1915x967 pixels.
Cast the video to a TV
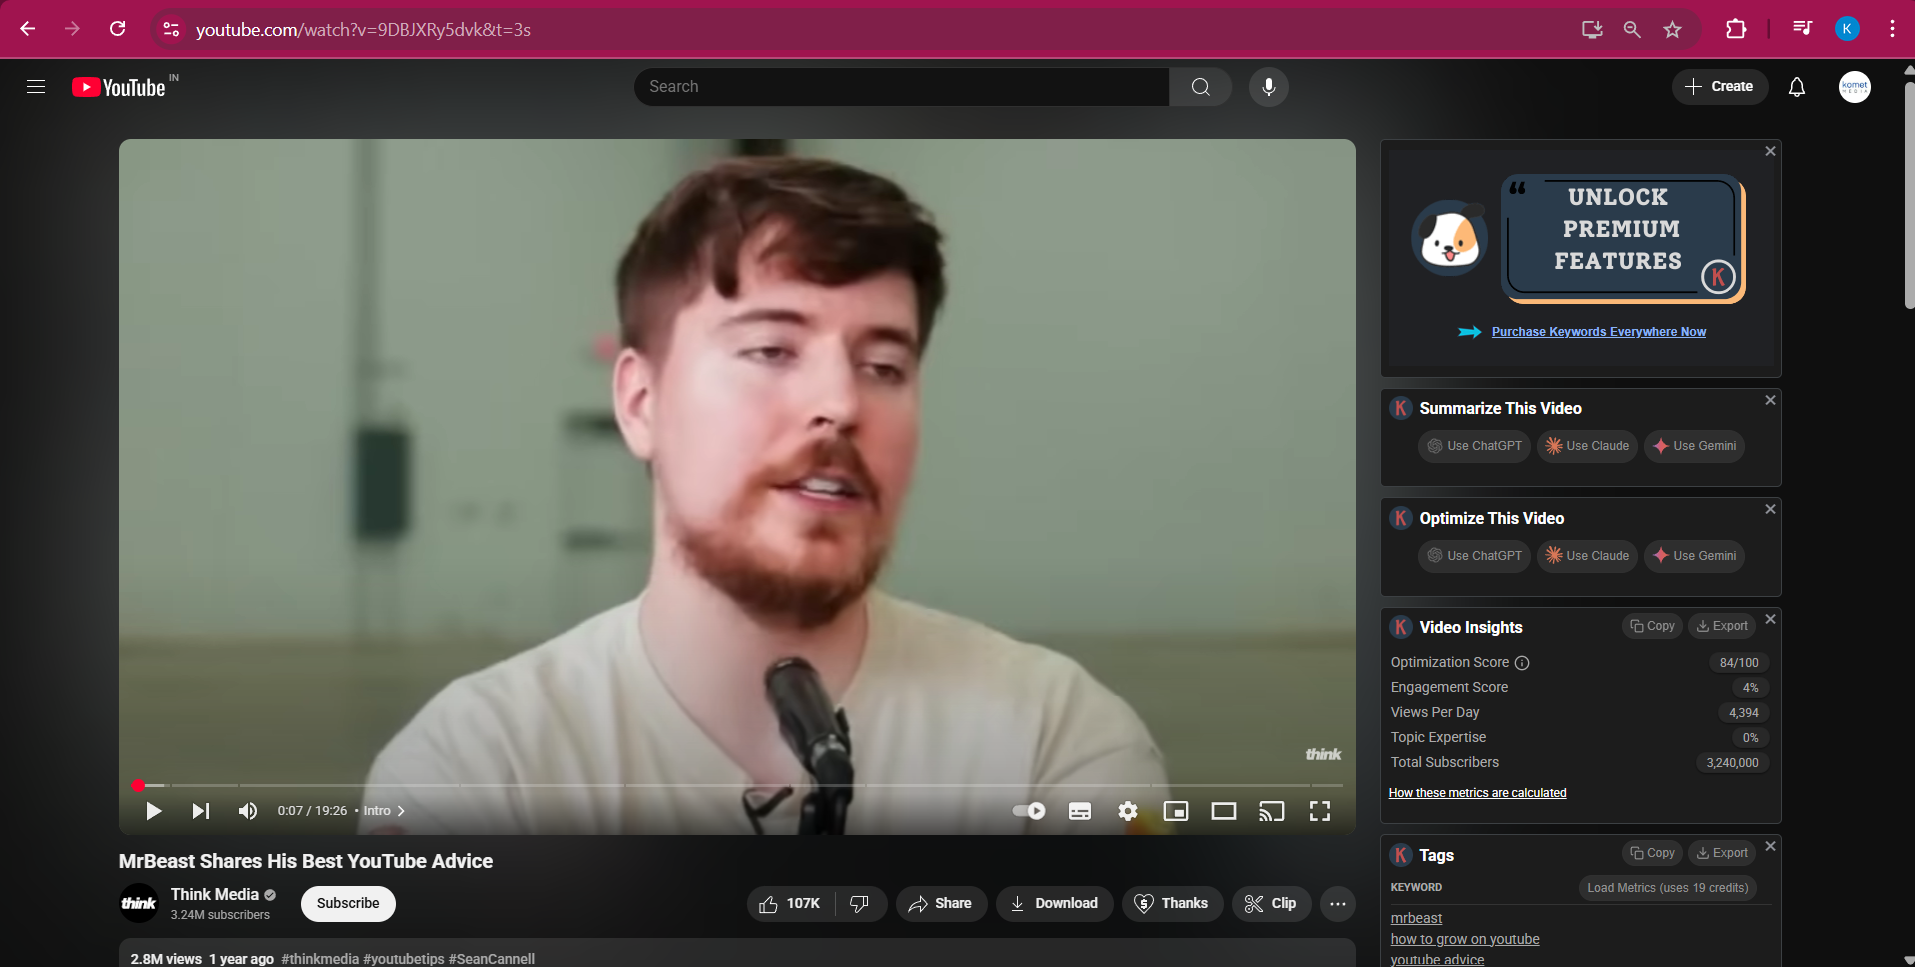coord(1272,811)
